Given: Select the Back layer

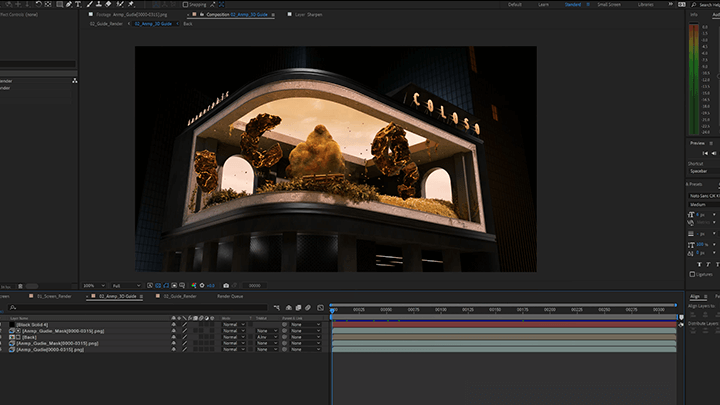Looking at the screenshot, I should 29,337.
